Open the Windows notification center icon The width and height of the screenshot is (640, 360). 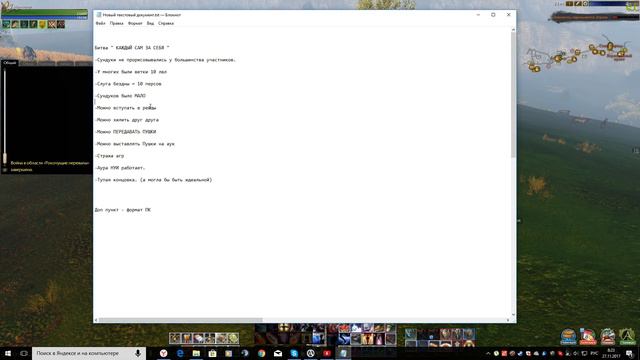[630, 353]
